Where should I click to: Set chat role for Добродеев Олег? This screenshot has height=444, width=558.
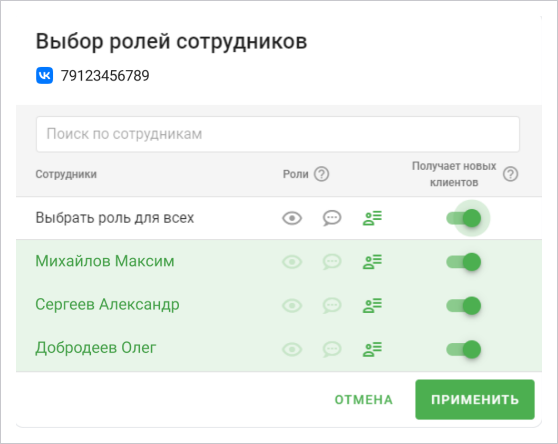click(332, 349)
